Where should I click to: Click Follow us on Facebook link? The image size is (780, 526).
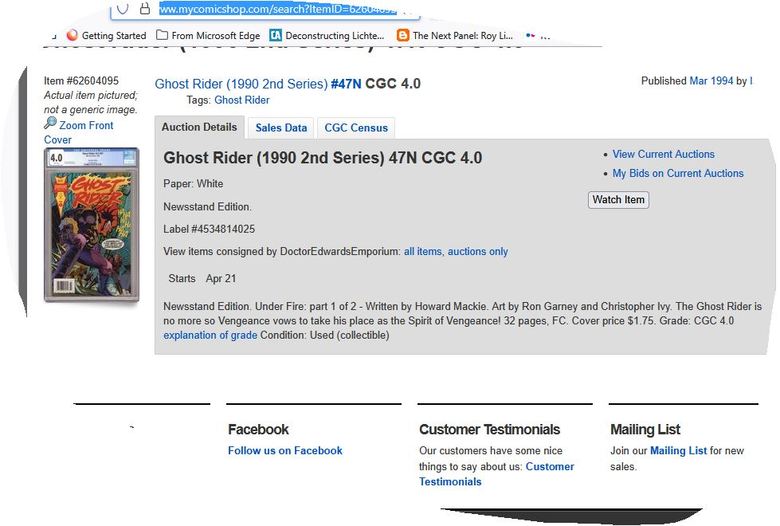pyautogui.click(x=285, y=450)
